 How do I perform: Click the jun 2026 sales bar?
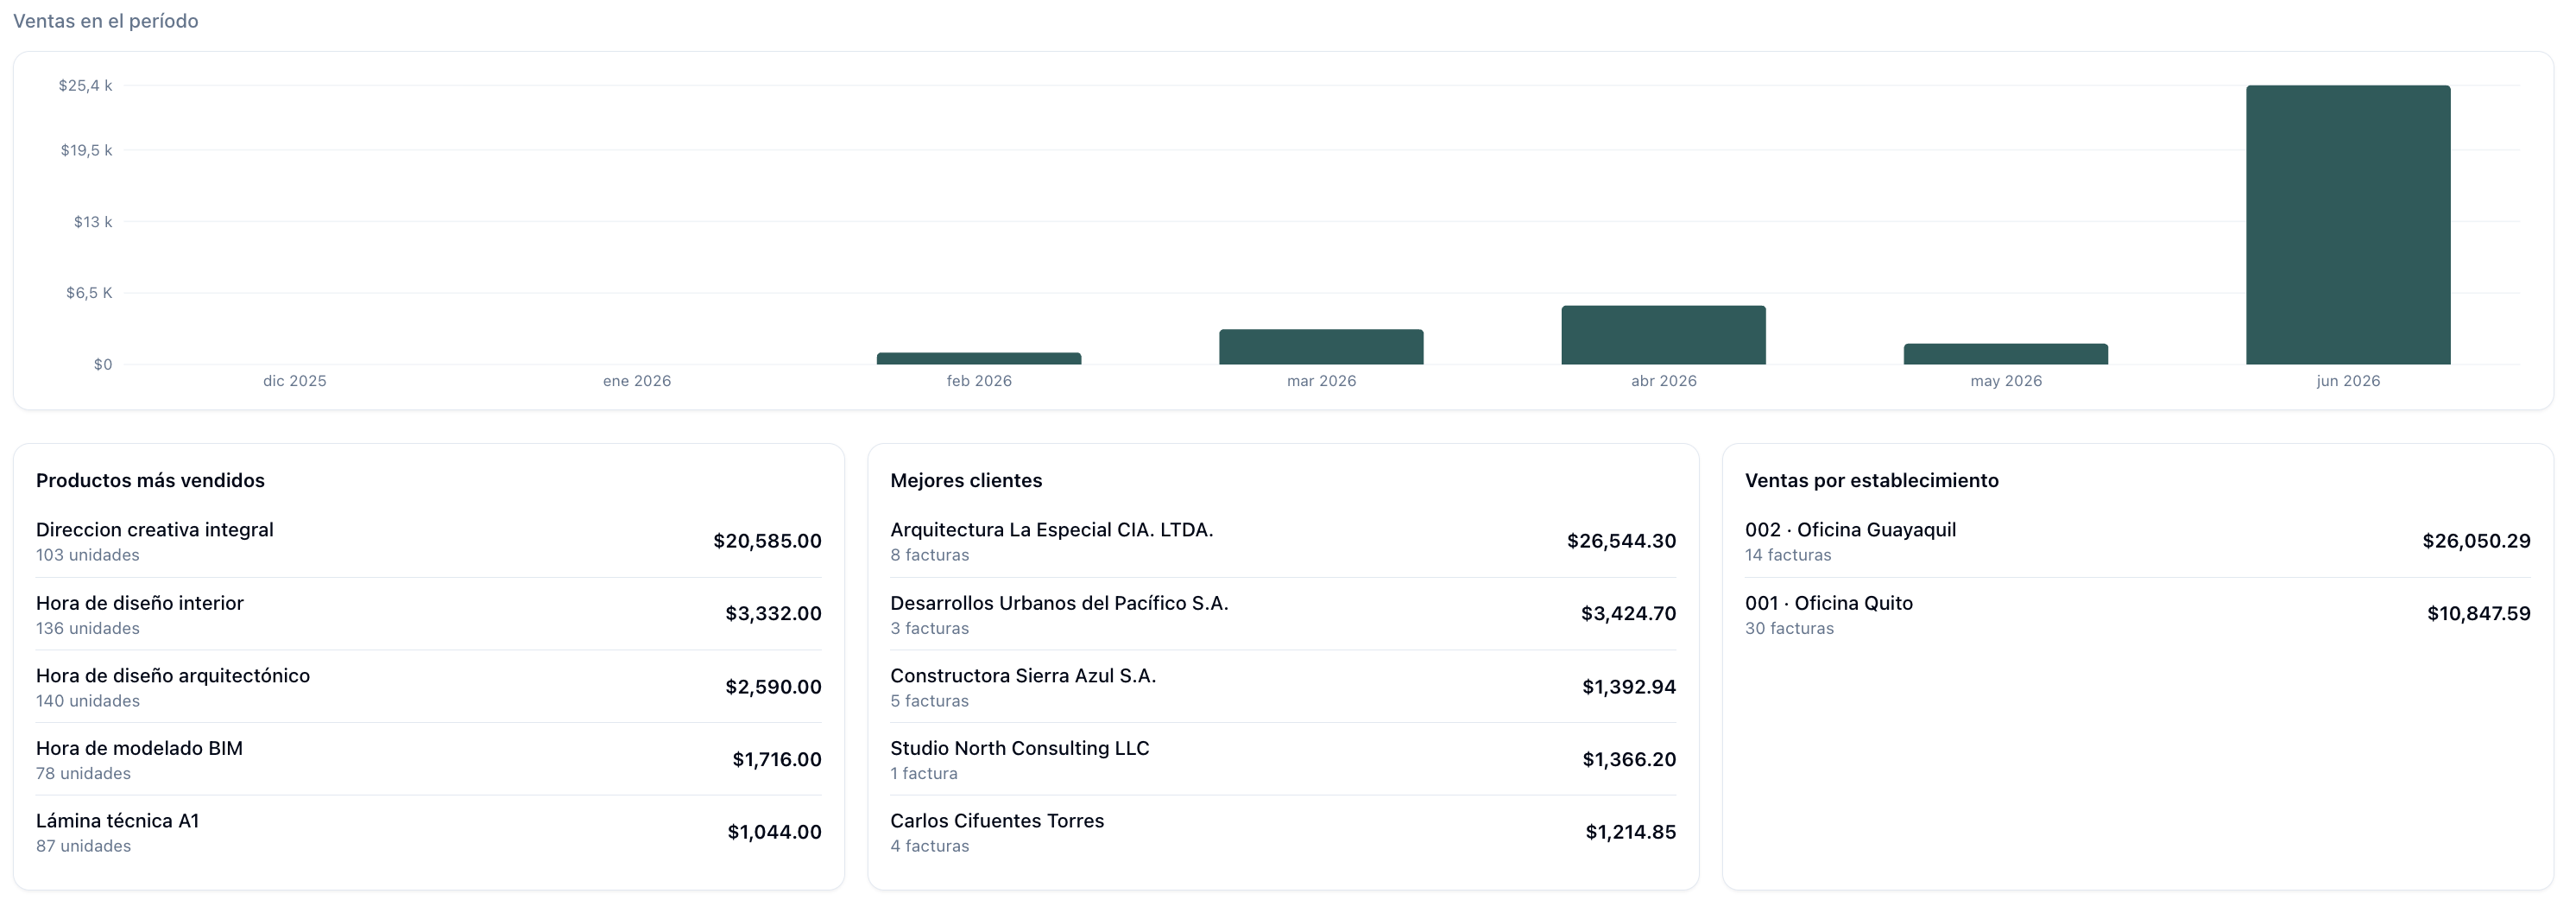pyautogui.click(x=2347, y=225)
